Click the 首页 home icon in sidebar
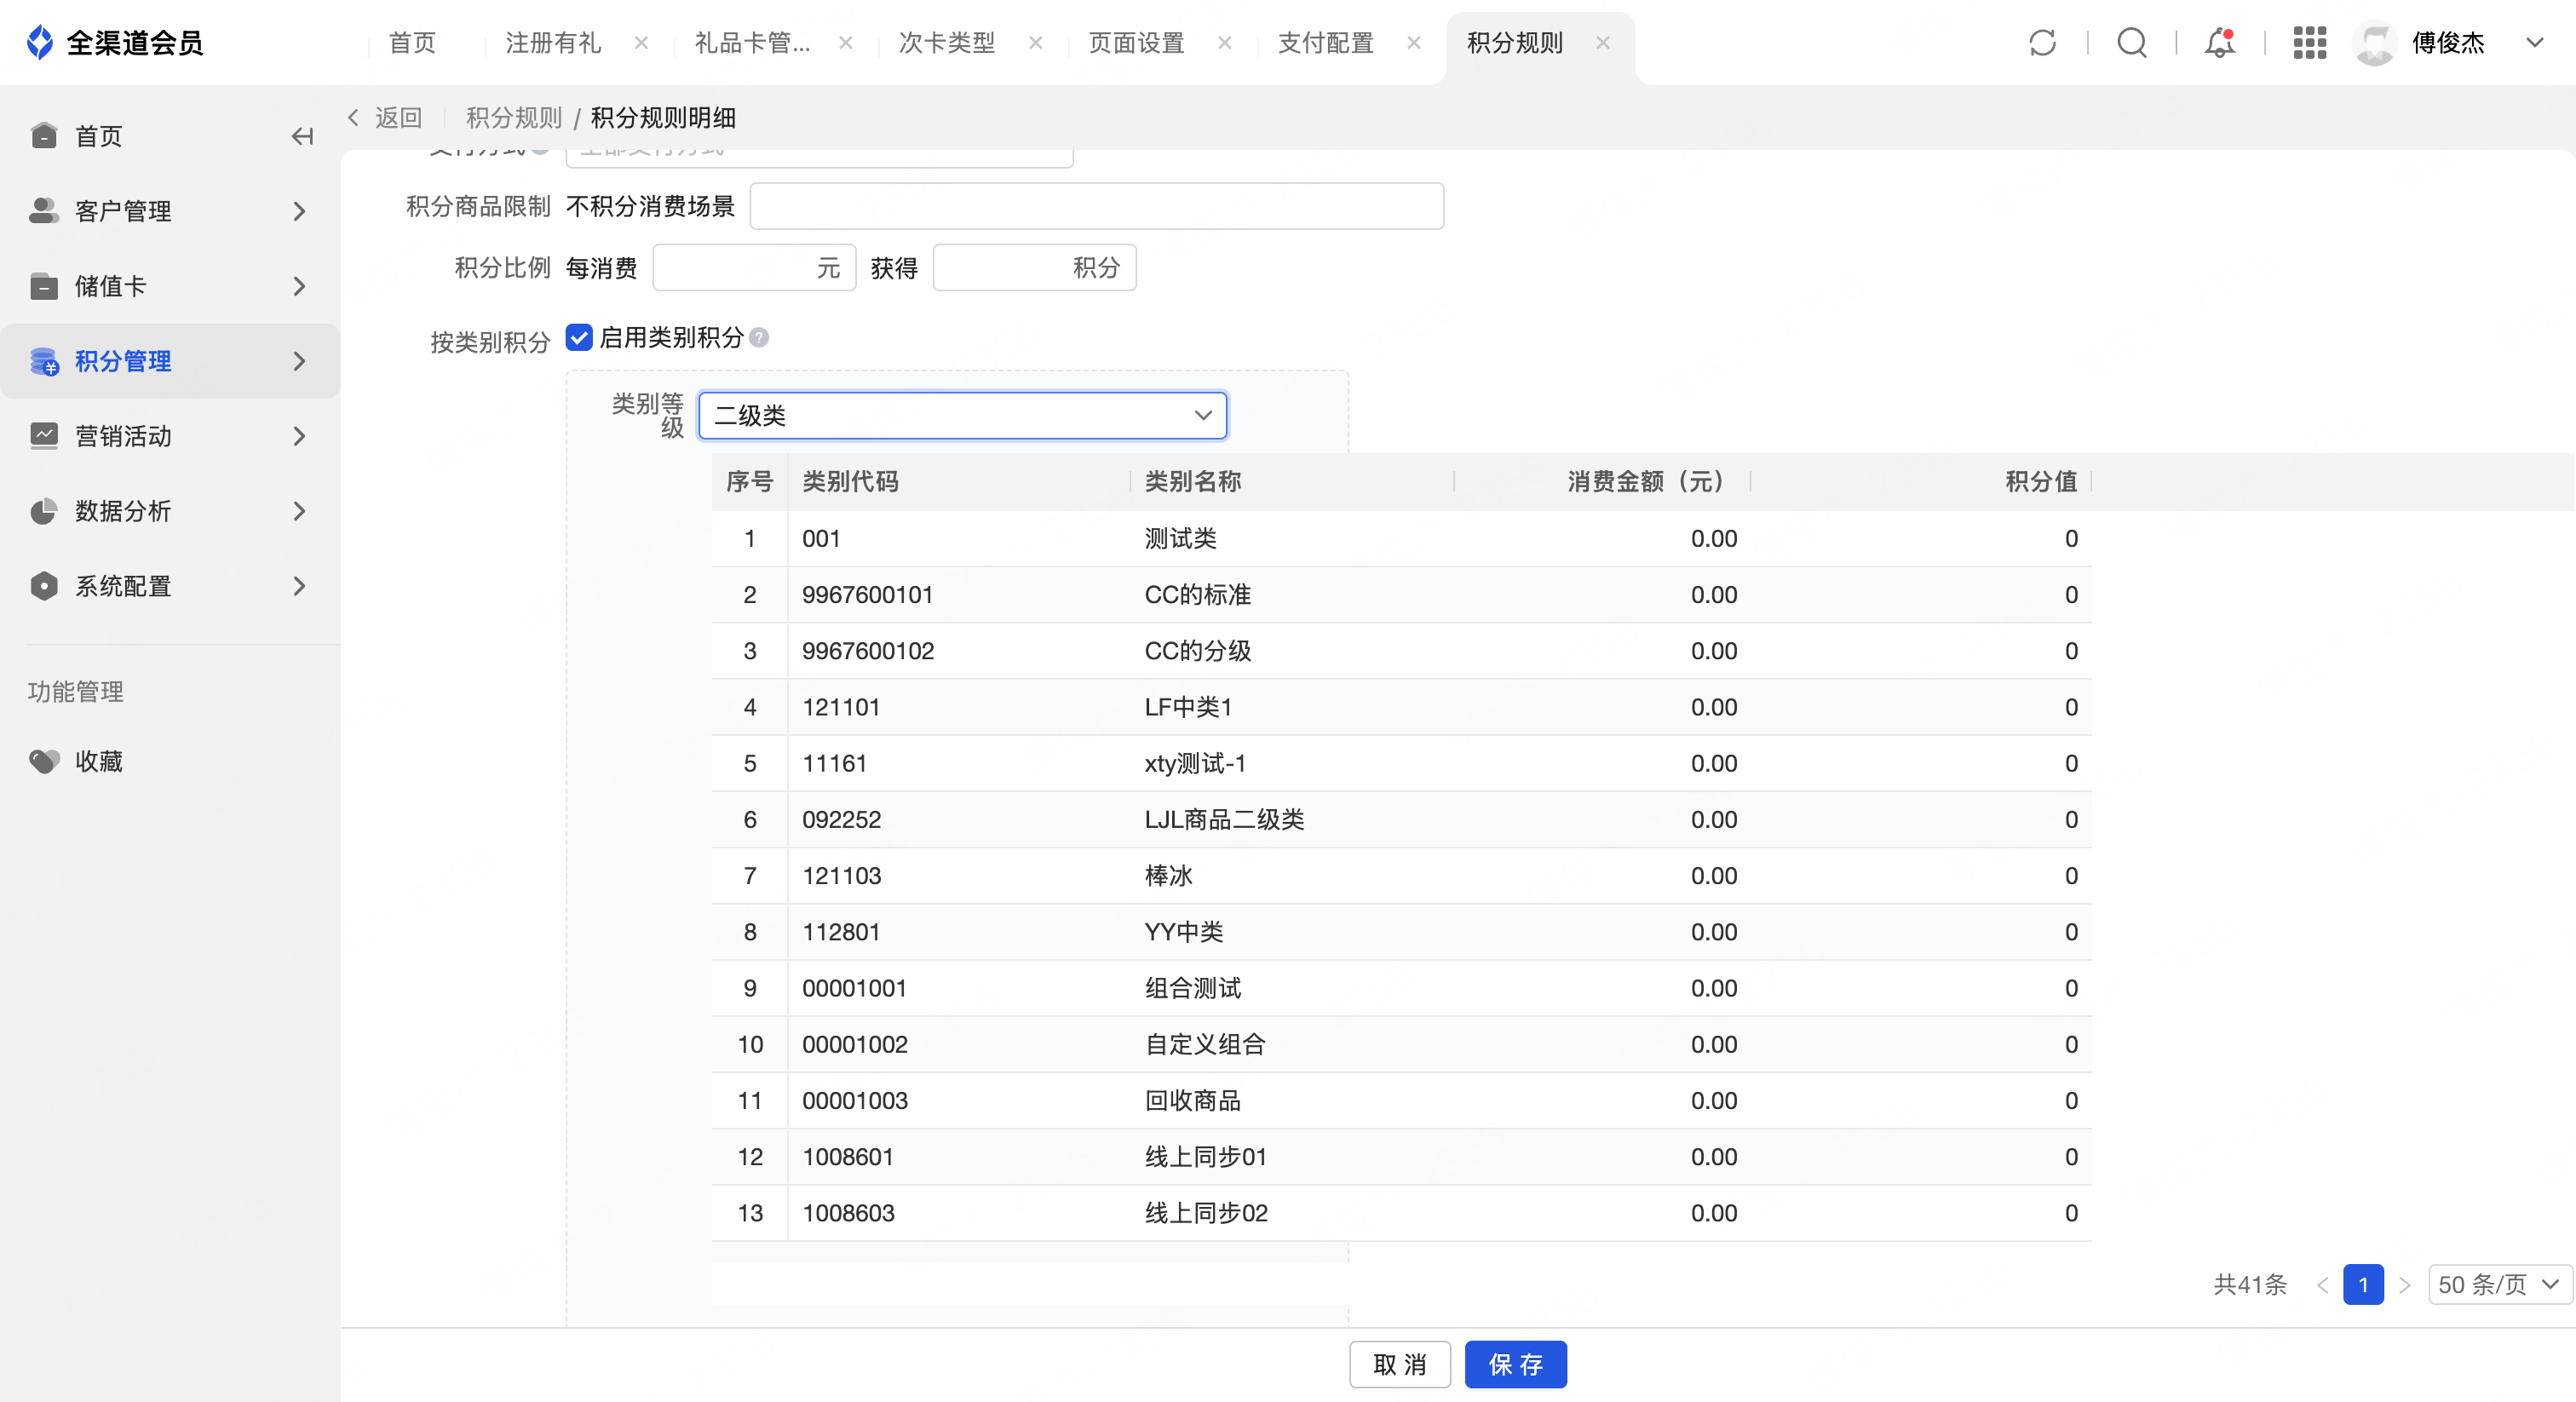This screenshot has width=2576, height=1402. [44, 136]
